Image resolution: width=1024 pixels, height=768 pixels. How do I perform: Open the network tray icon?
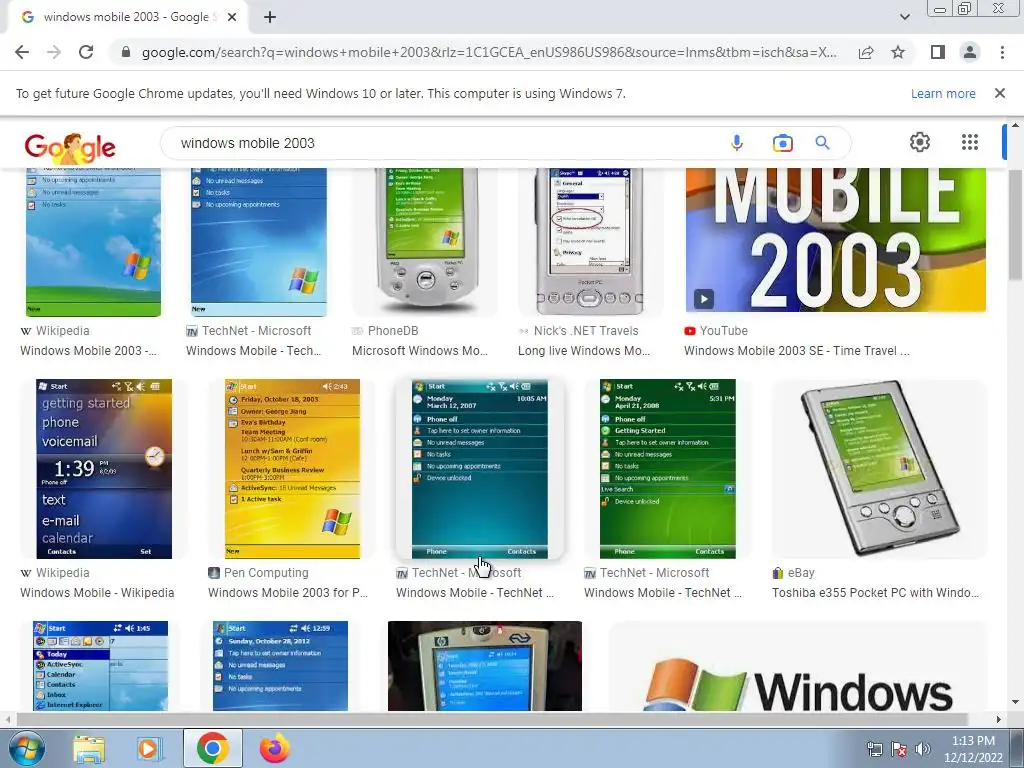pos(874,749)
